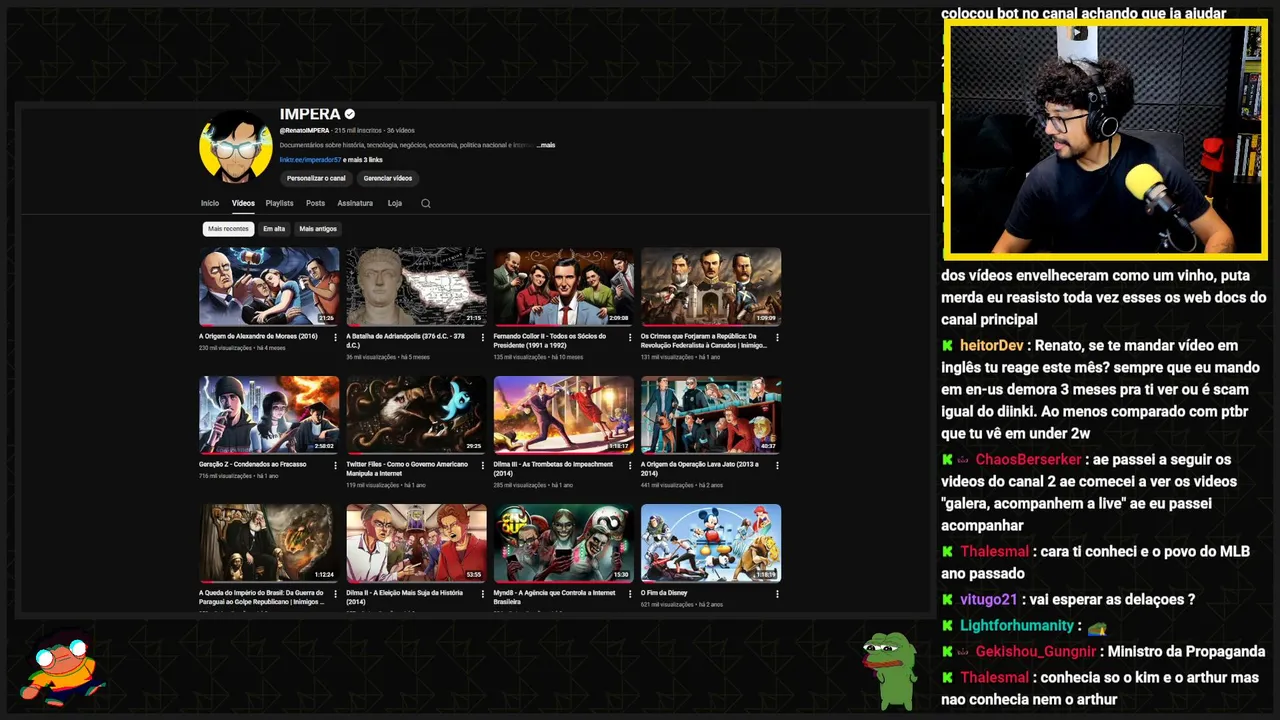Open options menu for Os Crimes que Forjaram a República

[776, 337]
